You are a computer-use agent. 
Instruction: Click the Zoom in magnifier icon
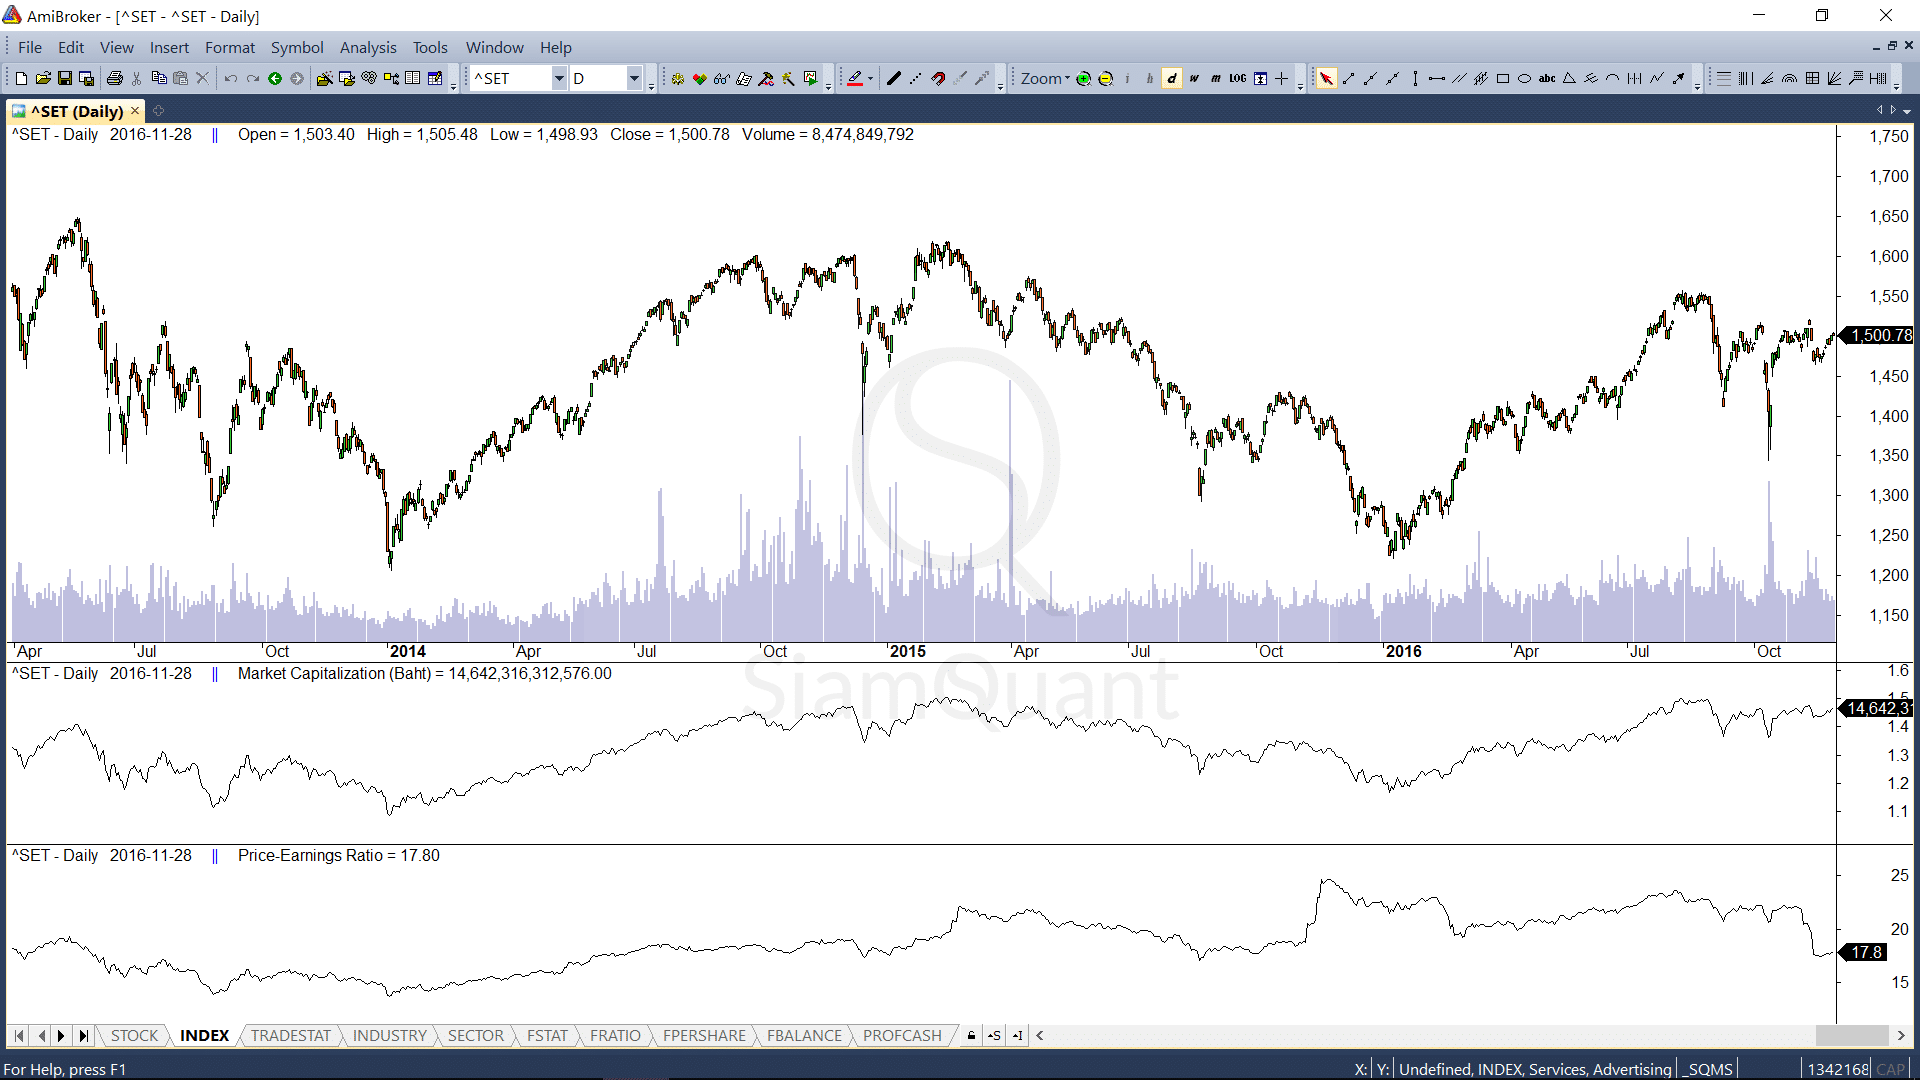[x=1083, y=79]
